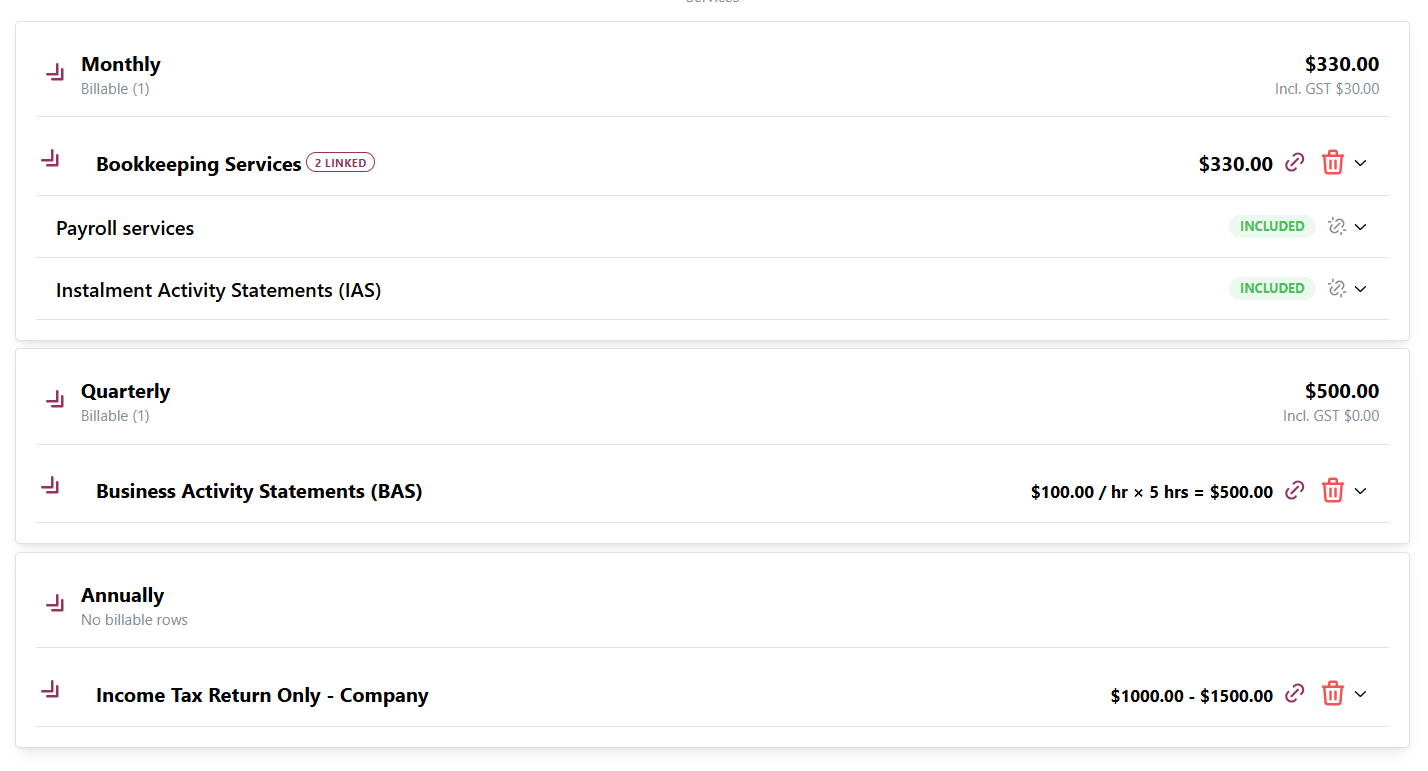Image resolution: width=1428 pixels, height=771 pixels.
Task: Delete Business Activity Statements (BAS) row
Action: point(1332,491)
